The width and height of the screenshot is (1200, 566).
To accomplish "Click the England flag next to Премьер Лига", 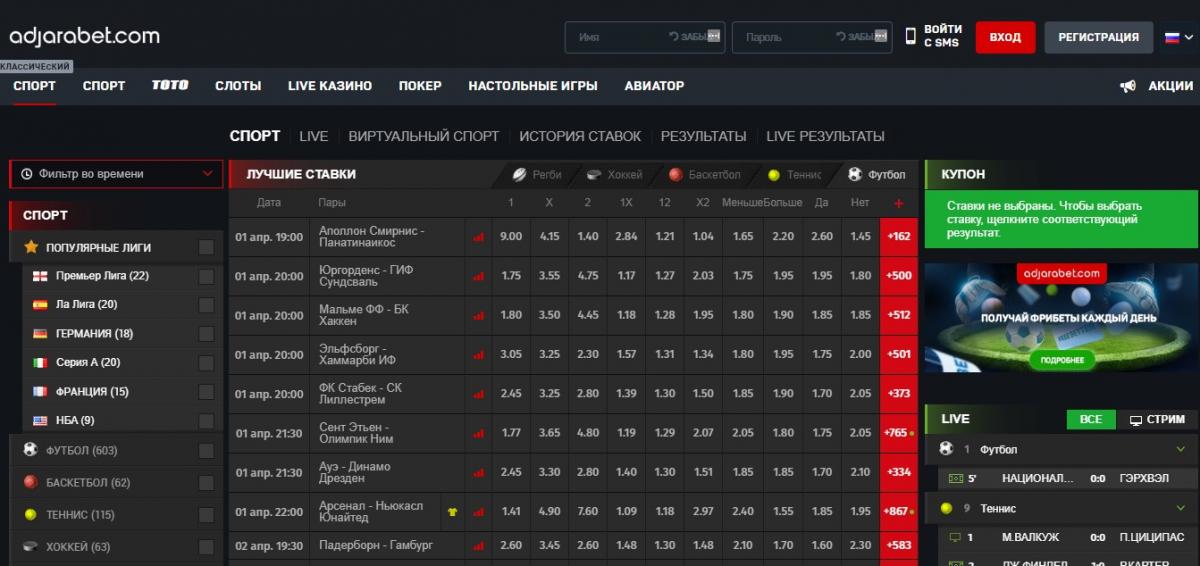I will [x=40, y=276].
